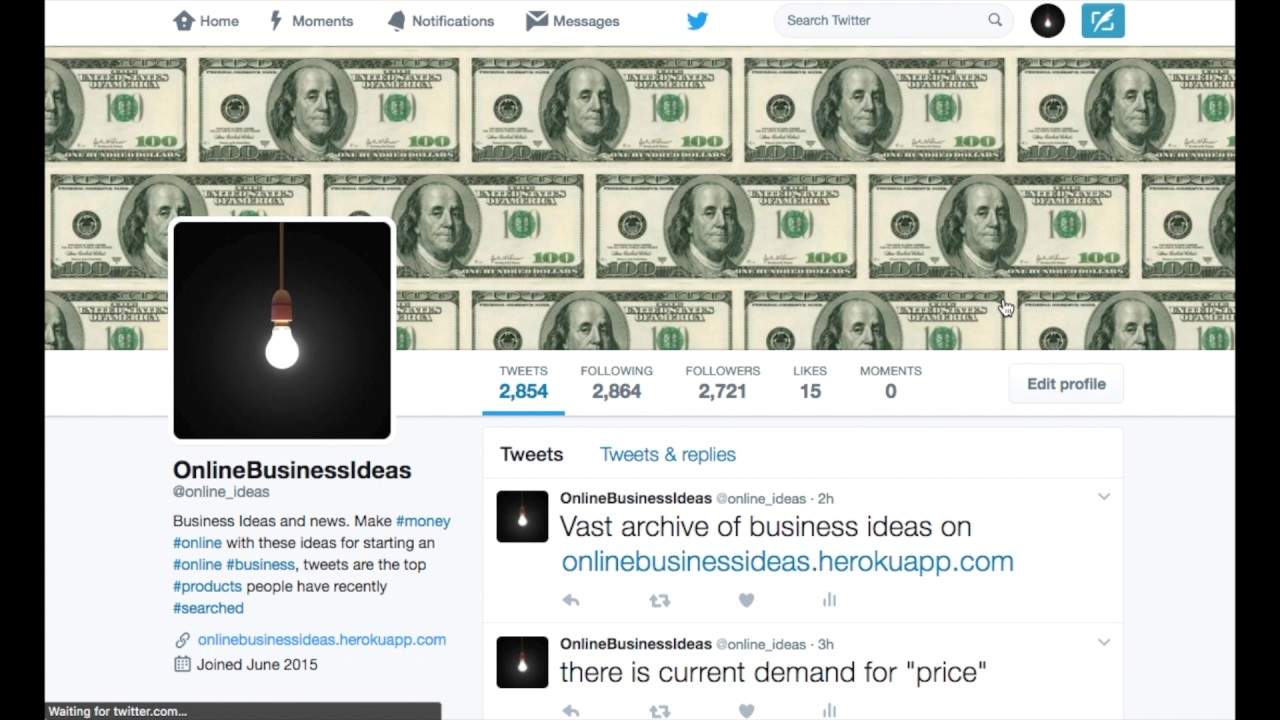The height and width of the screenshot is (720, 1280).
Task: Retweet the Vast archive tweet
Action: pos(659,600)
